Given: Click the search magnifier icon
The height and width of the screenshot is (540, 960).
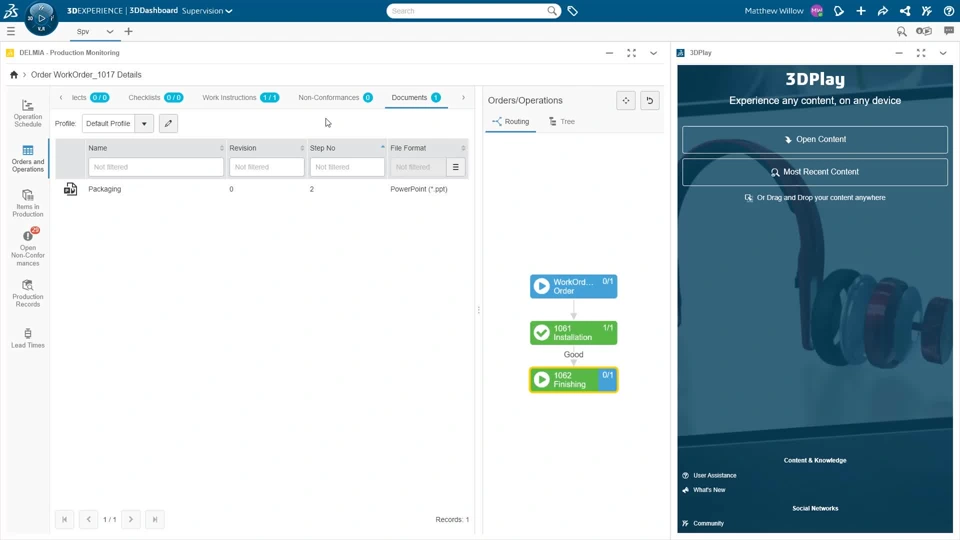Looking at the screenshot, I should tap(552, 10).
